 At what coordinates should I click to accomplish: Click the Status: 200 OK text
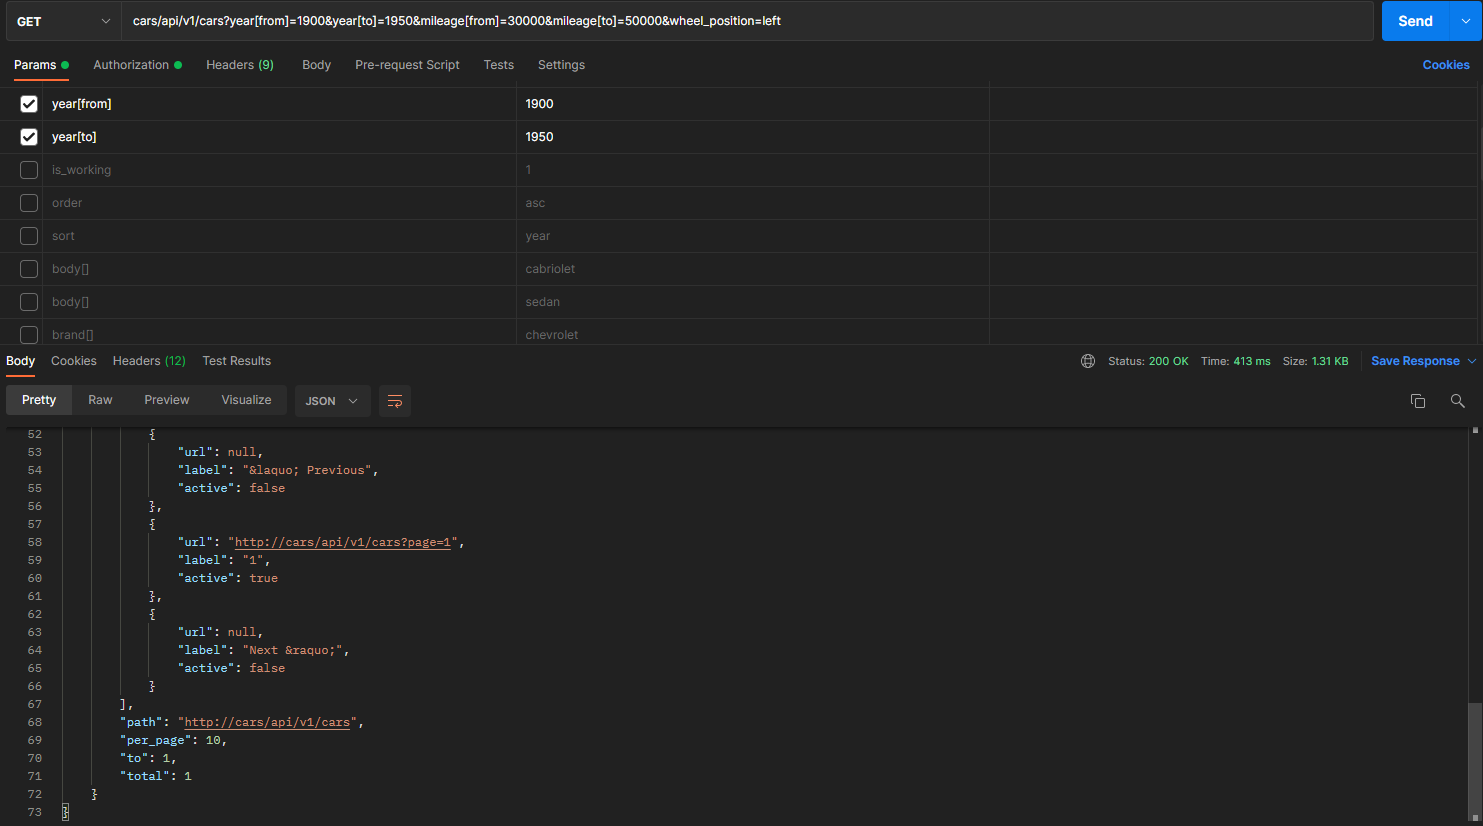(x=1148, y=361)
